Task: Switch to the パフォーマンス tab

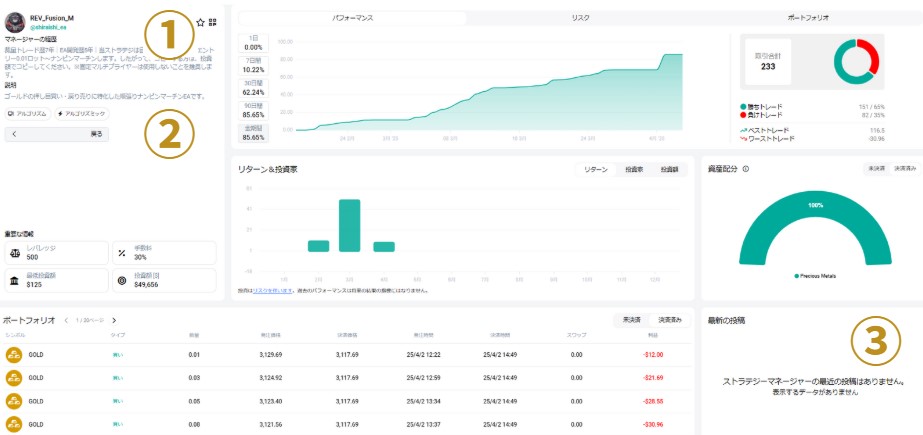Action: pyautogui.click(x=352, y=18)
